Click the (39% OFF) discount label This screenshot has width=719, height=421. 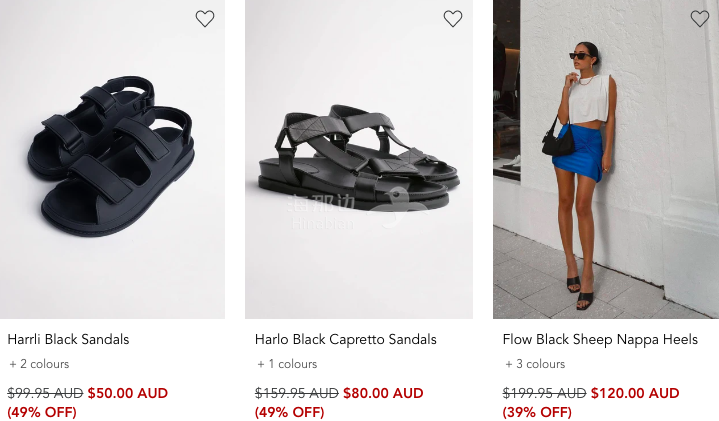(x=537, y=412)
